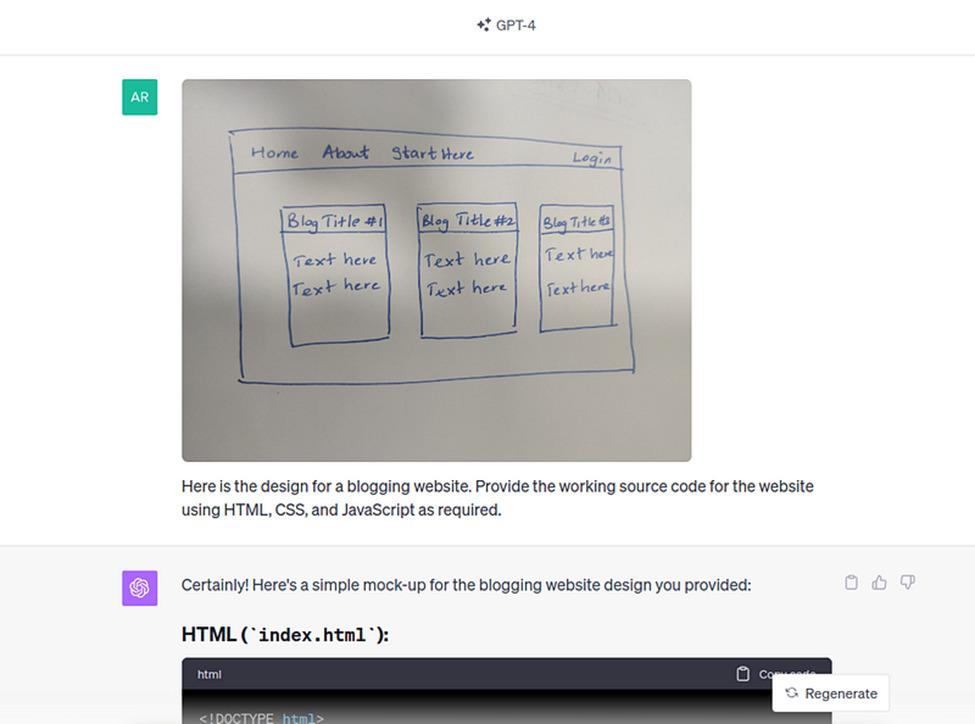Click the green AR user avatar
This screenshot has width=975, height=724.
[x=139, y=97]
